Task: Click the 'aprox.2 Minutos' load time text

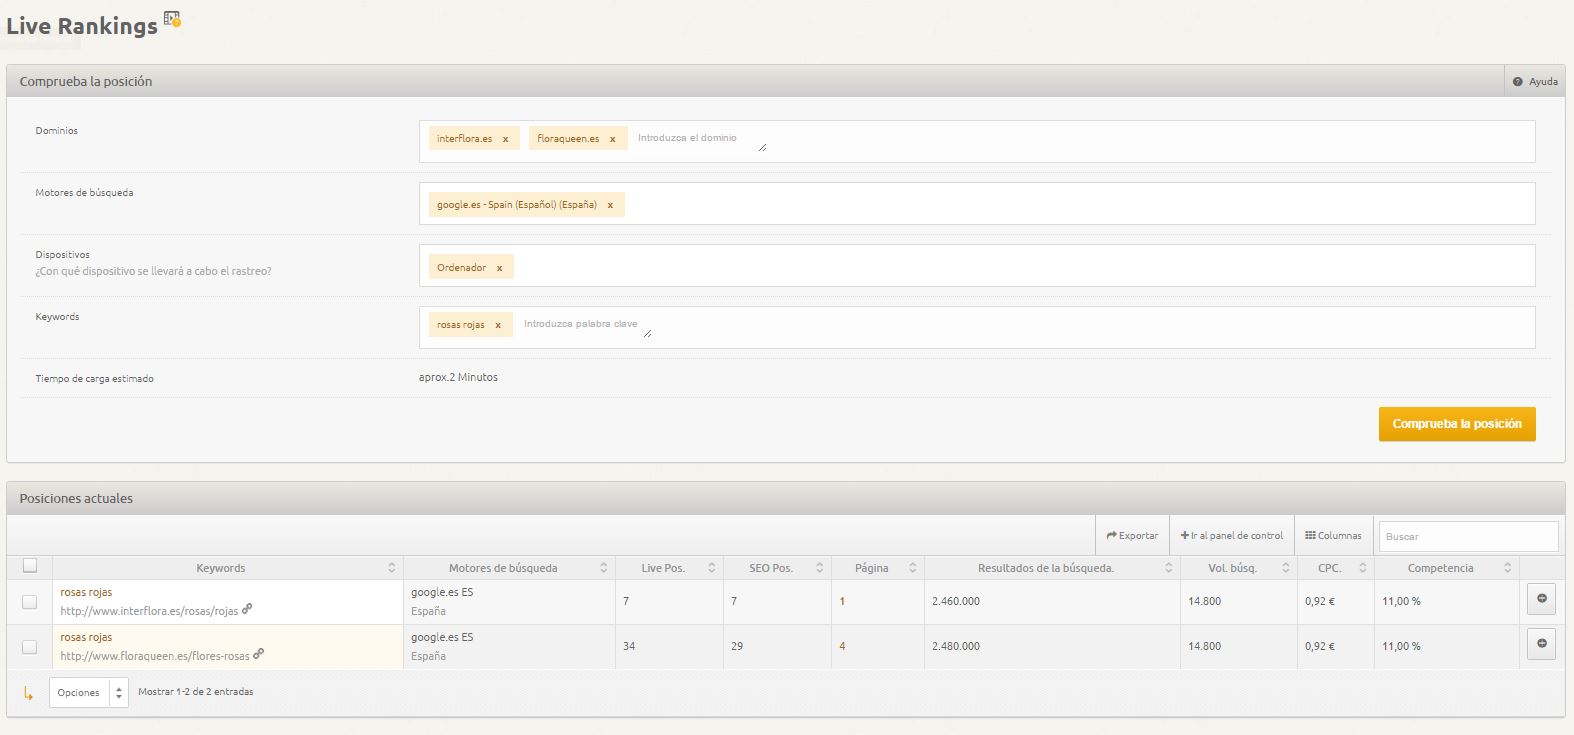Action: (x=458, y=377)
